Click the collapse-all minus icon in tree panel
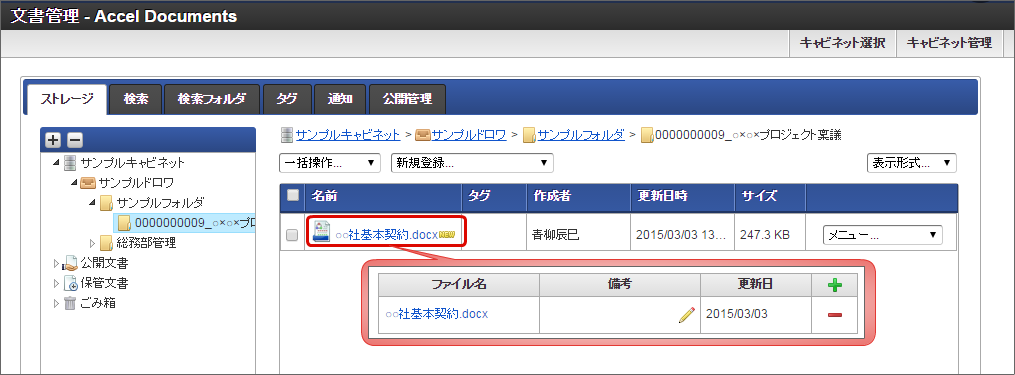Screen dimensions: 1015x375 (75, 140)
